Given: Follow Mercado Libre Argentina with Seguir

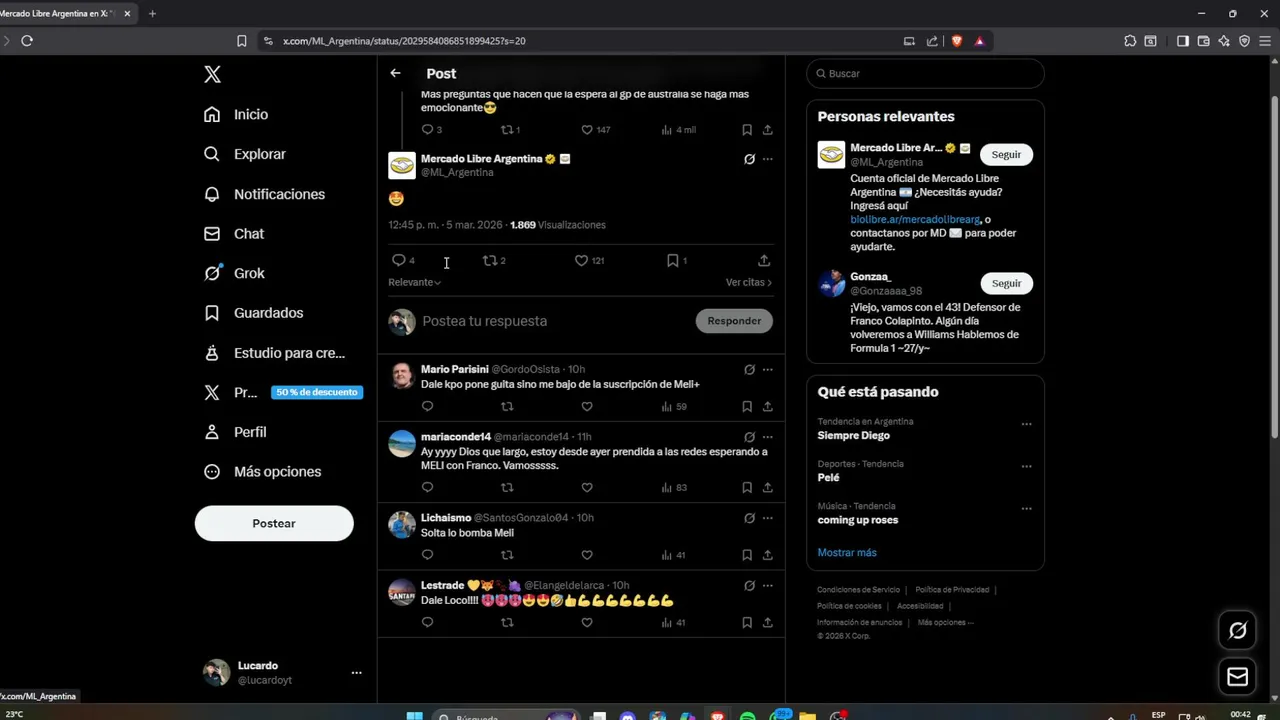Looking at the screenshot, I should [1006, 154].
